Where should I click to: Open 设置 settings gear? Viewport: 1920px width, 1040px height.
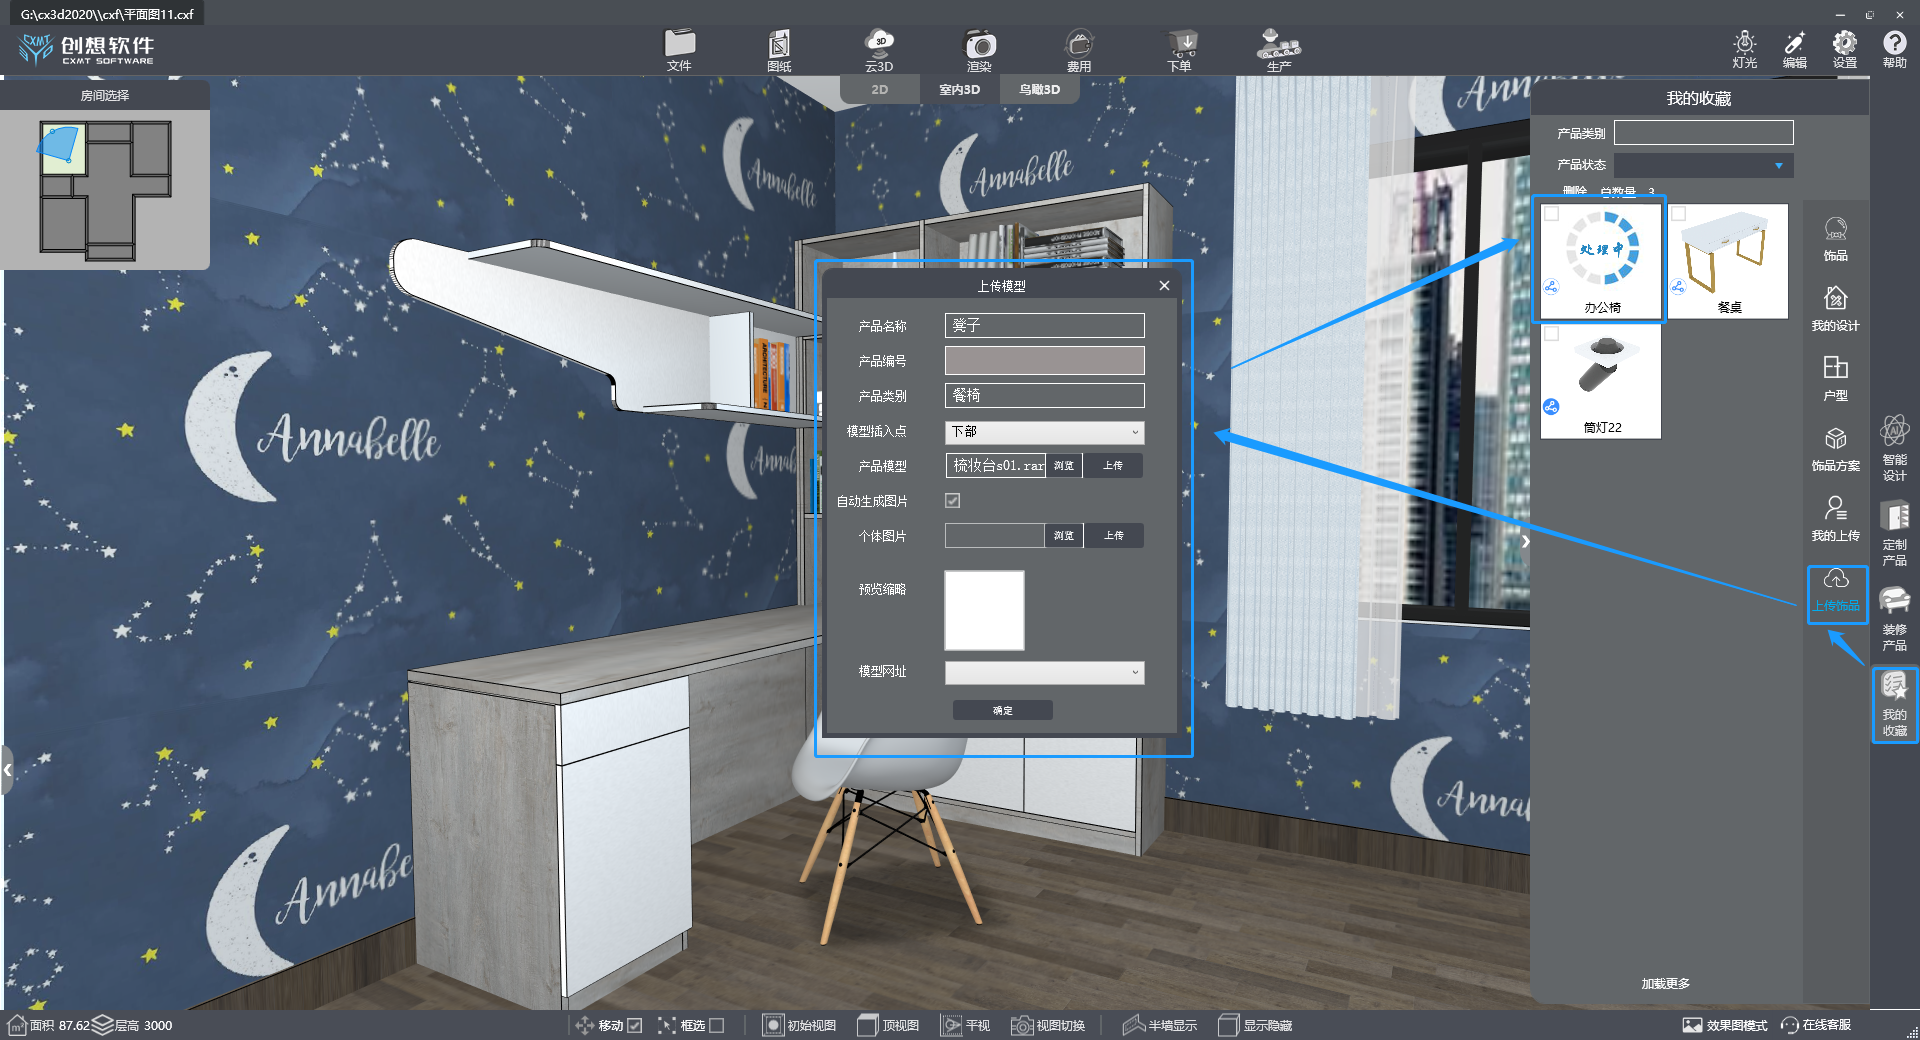[1845, 48]
